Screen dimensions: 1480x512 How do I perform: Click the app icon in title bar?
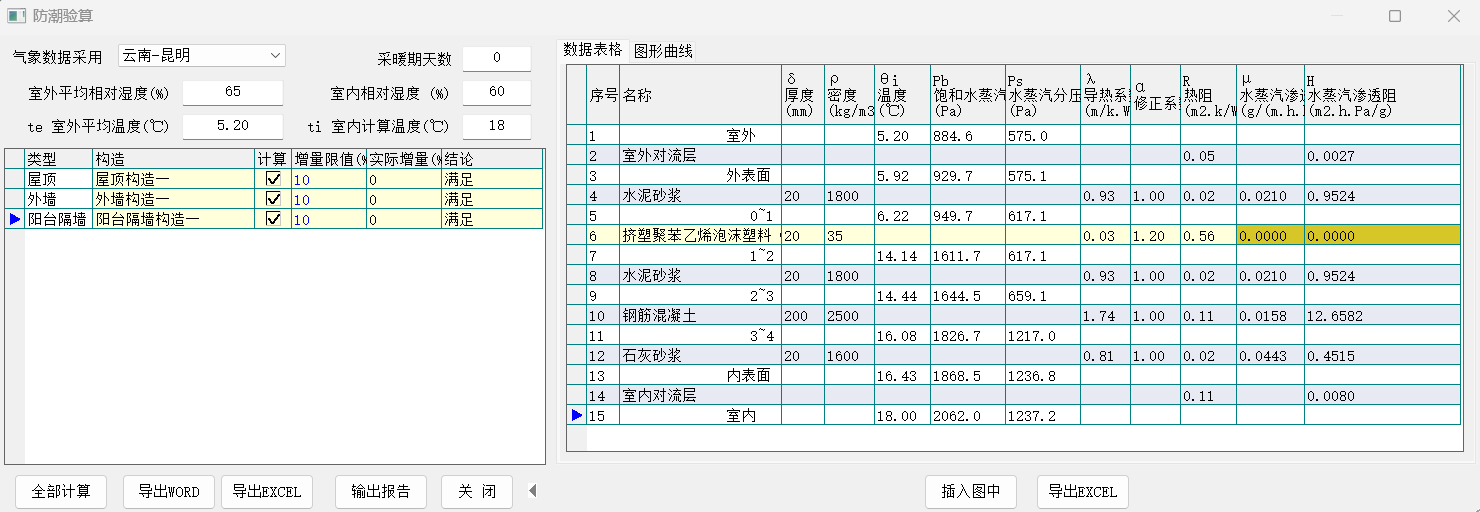point(16,16)
